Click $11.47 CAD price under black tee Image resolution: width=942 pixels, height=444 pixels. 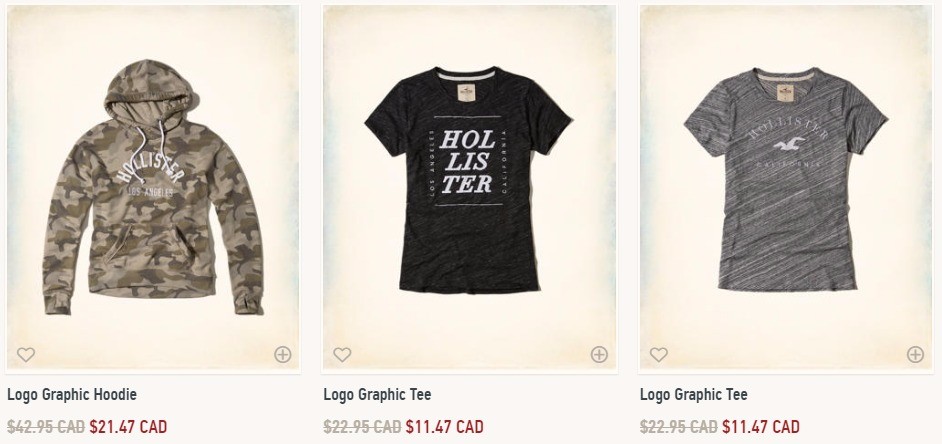(444, 426)
